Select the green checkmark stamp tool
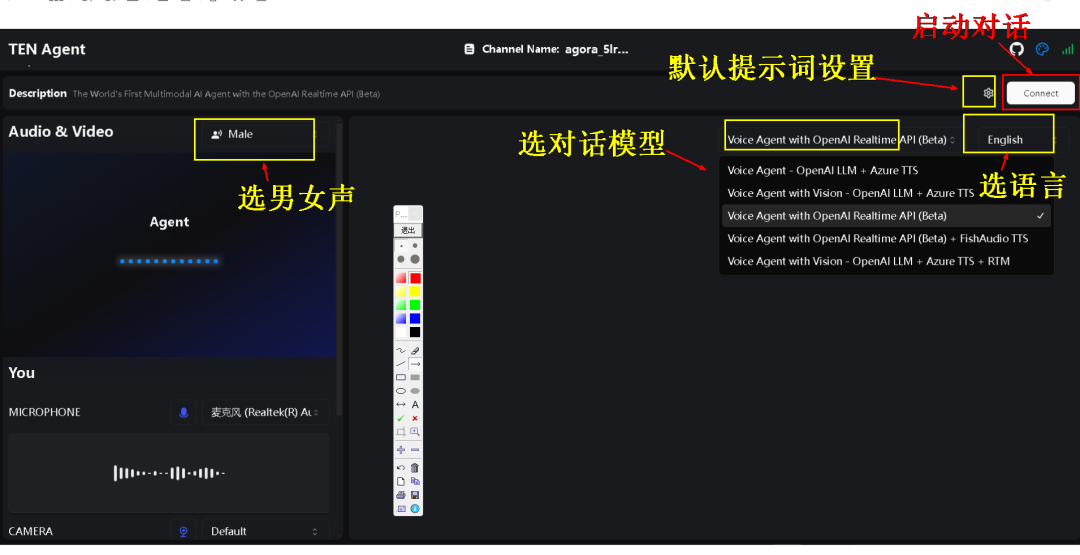The image size is (1080, 555). click(x=401, y=418)
